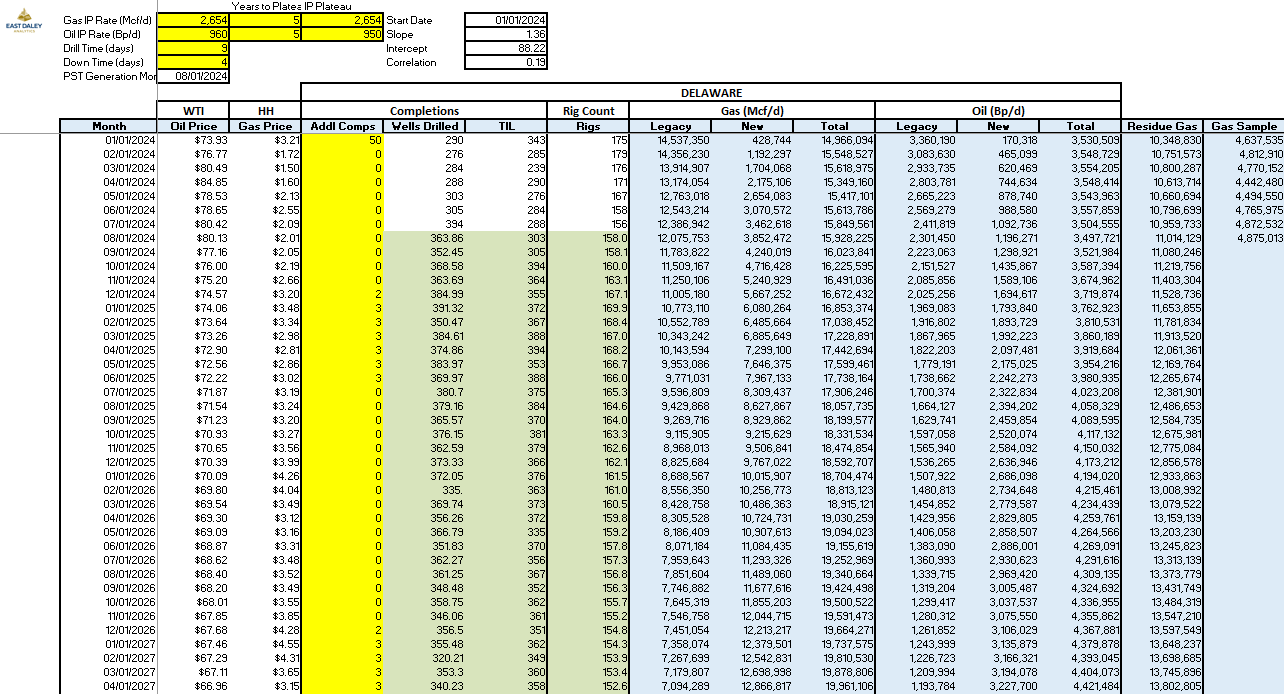
Task: Select the Oil IP Rate cell showing 960
Action: (x=193, y=34)
